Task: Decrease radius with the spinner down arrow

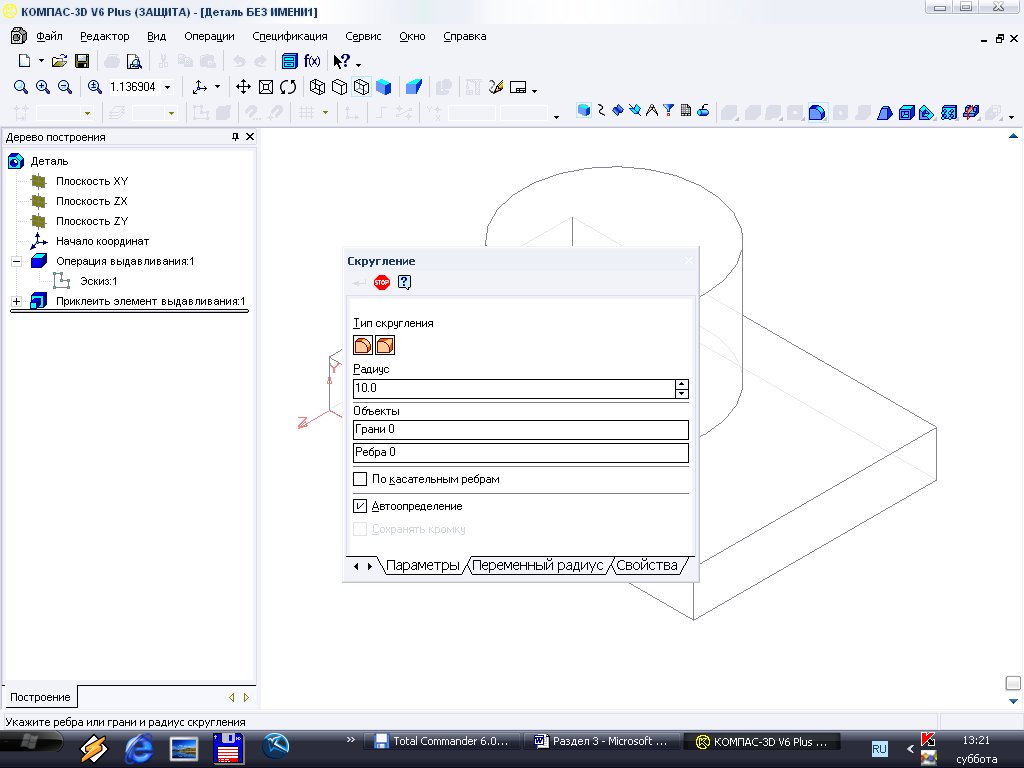Action: point(682,393)
